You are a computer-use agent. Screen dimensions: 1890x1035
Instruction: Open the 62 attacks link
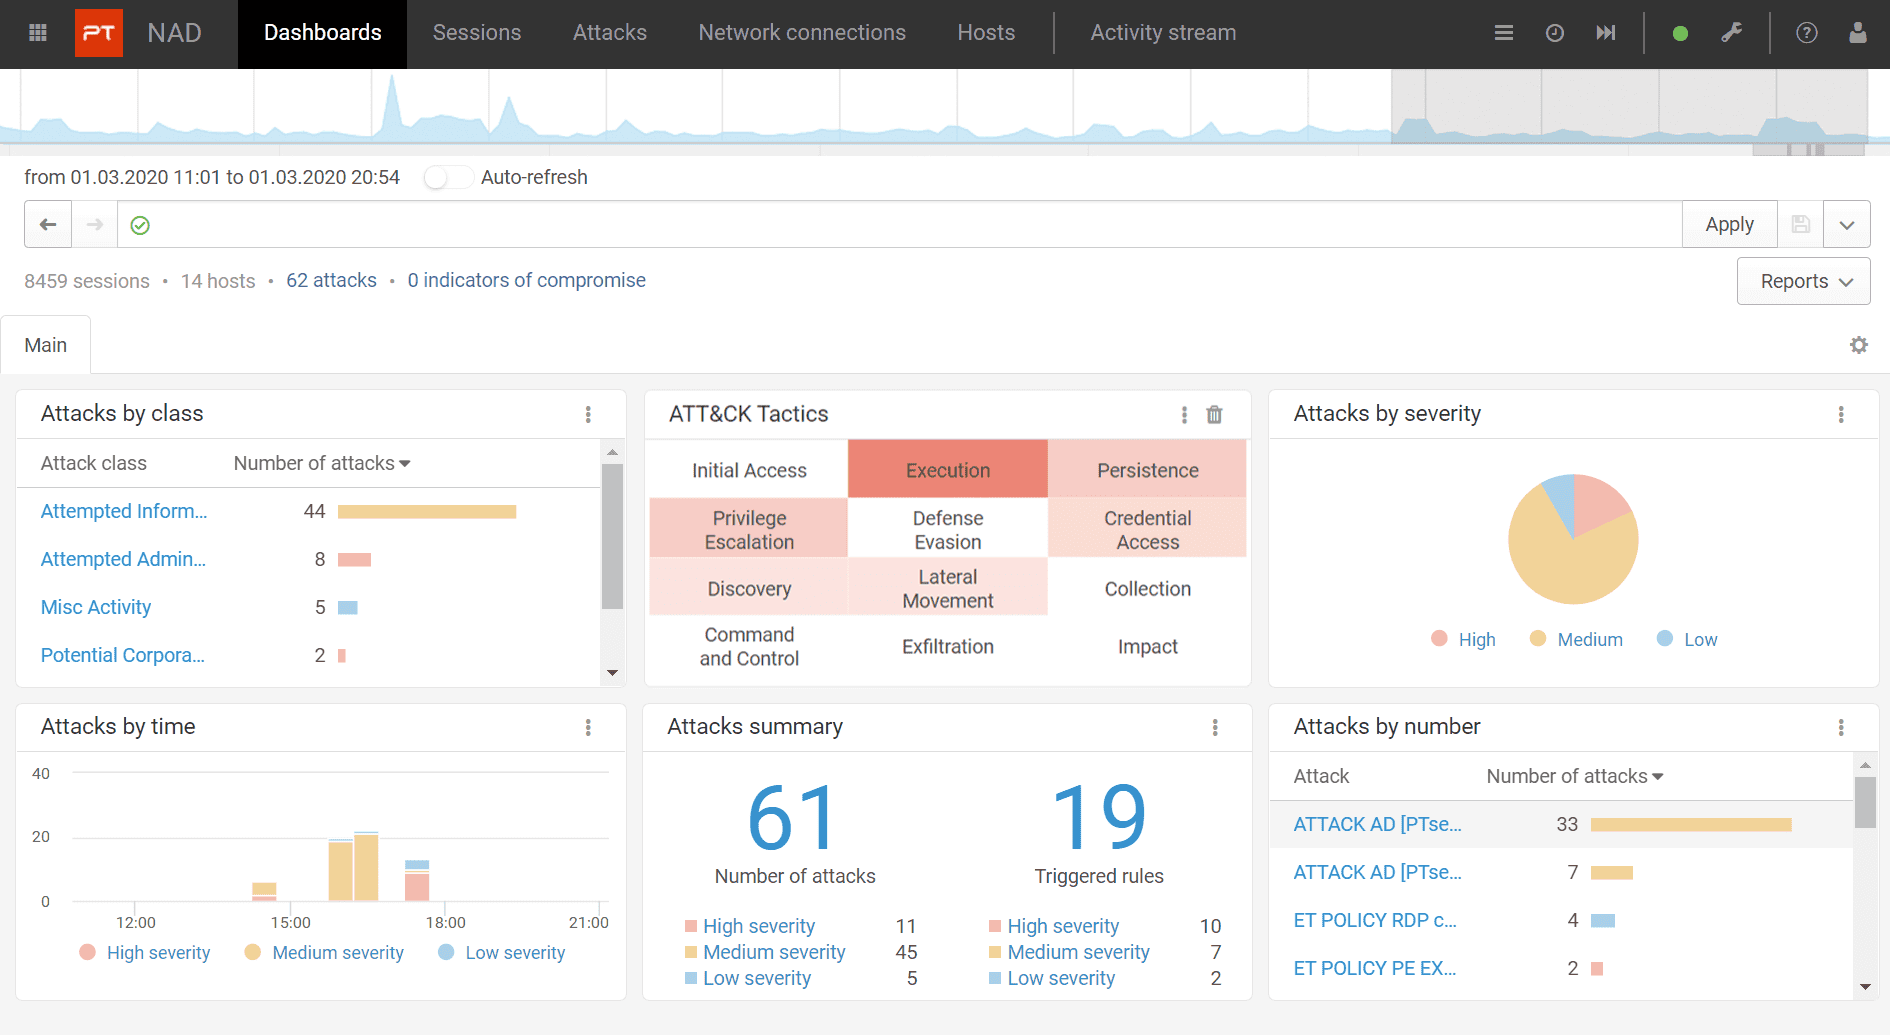pos(331,281)
